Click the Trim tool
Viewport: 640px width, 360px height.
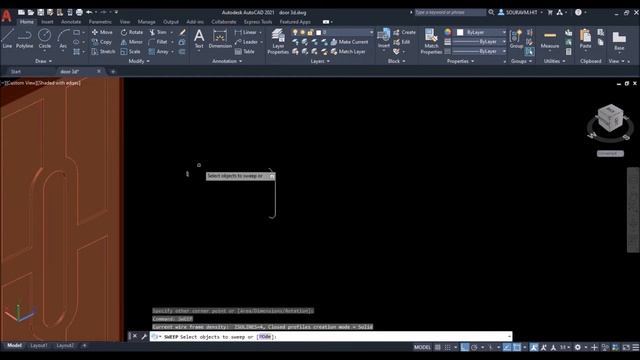pyautogui.click(x=158, y=32)
